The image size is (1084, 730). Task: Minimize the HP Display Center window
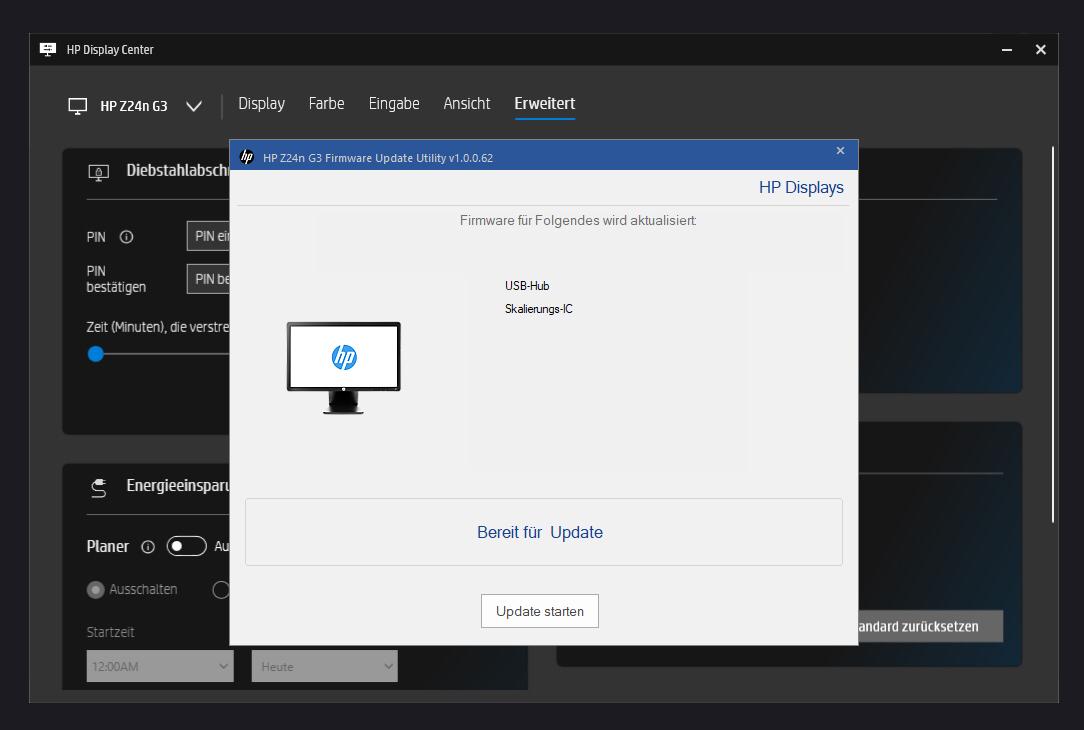tap(1007, 50)
